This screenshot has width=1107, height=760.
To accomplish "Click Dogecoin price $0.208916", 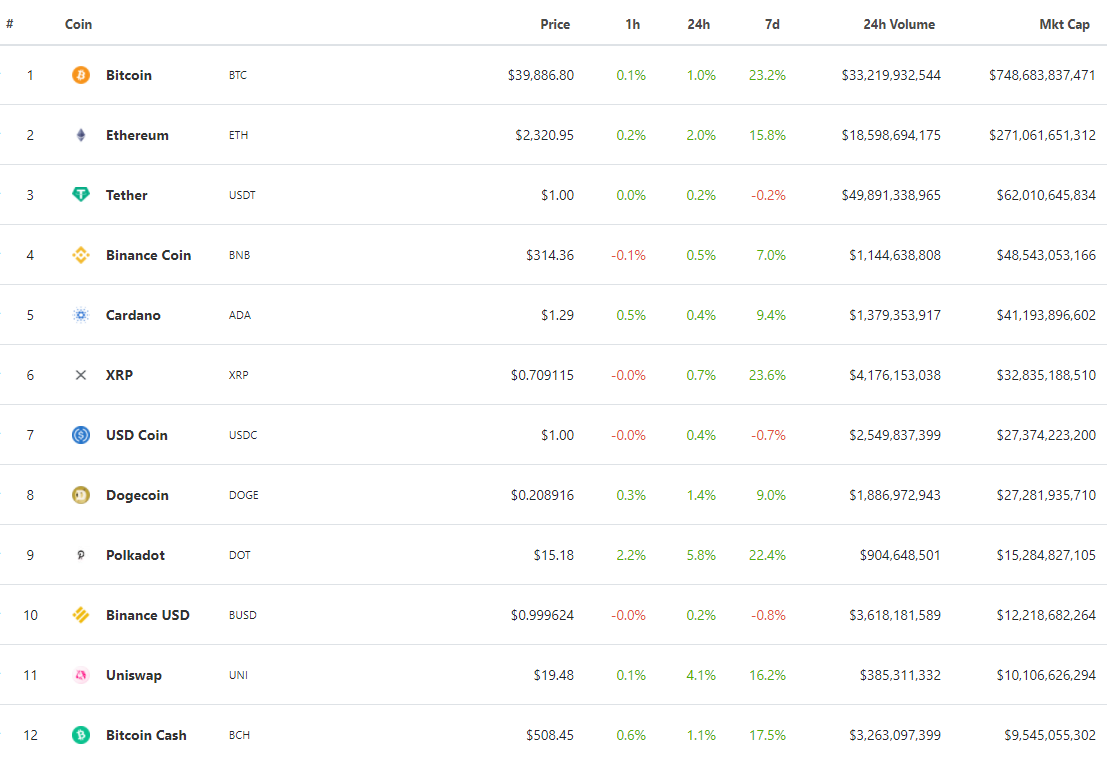I will pyautogui.click(x=542, y=495).
